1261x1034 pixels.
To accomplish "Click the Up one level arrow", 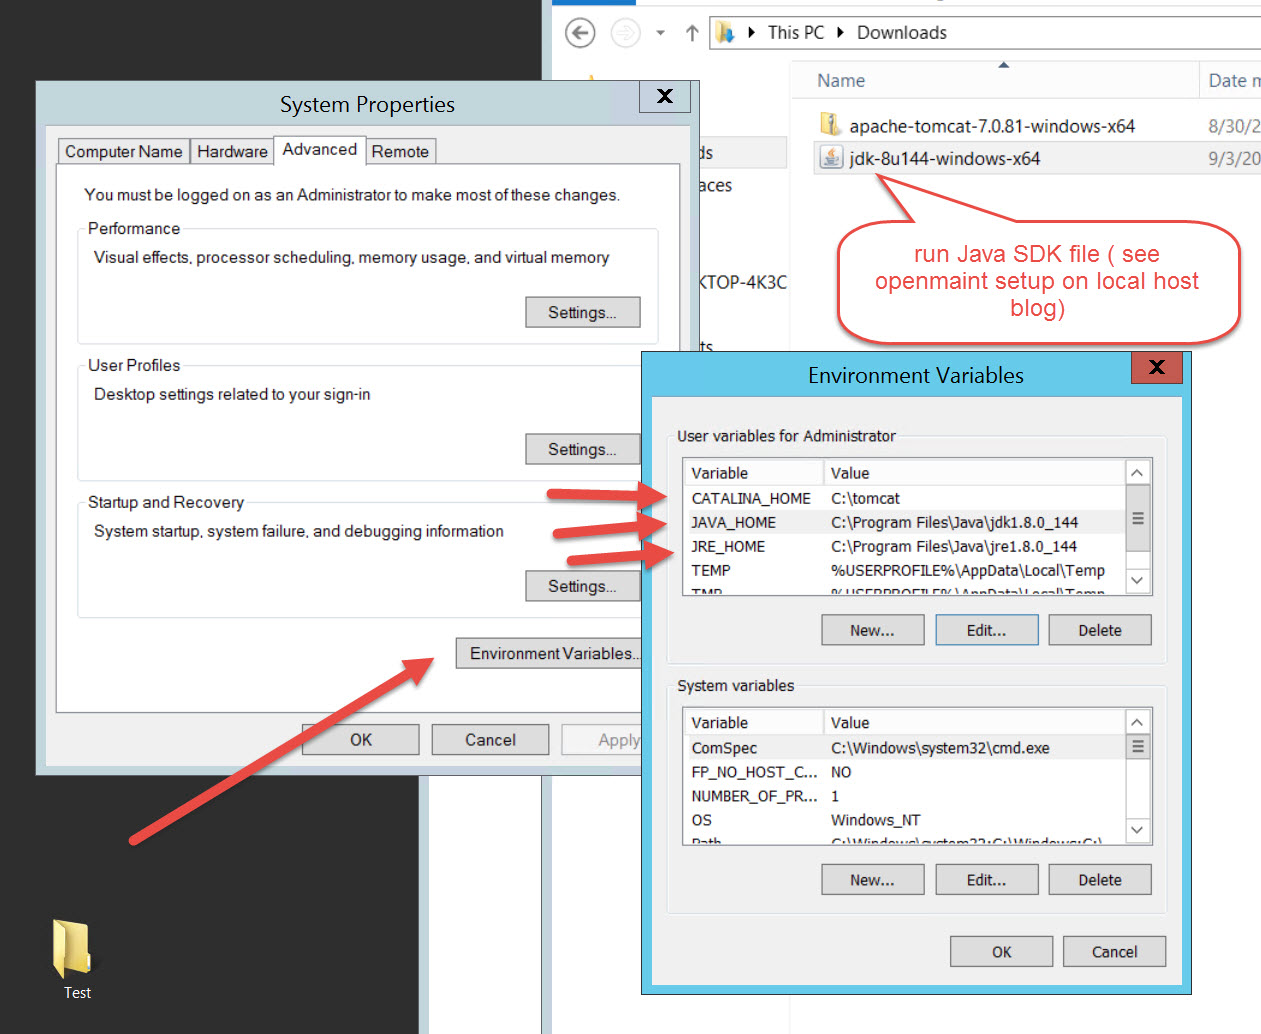I will coord(692,33).
